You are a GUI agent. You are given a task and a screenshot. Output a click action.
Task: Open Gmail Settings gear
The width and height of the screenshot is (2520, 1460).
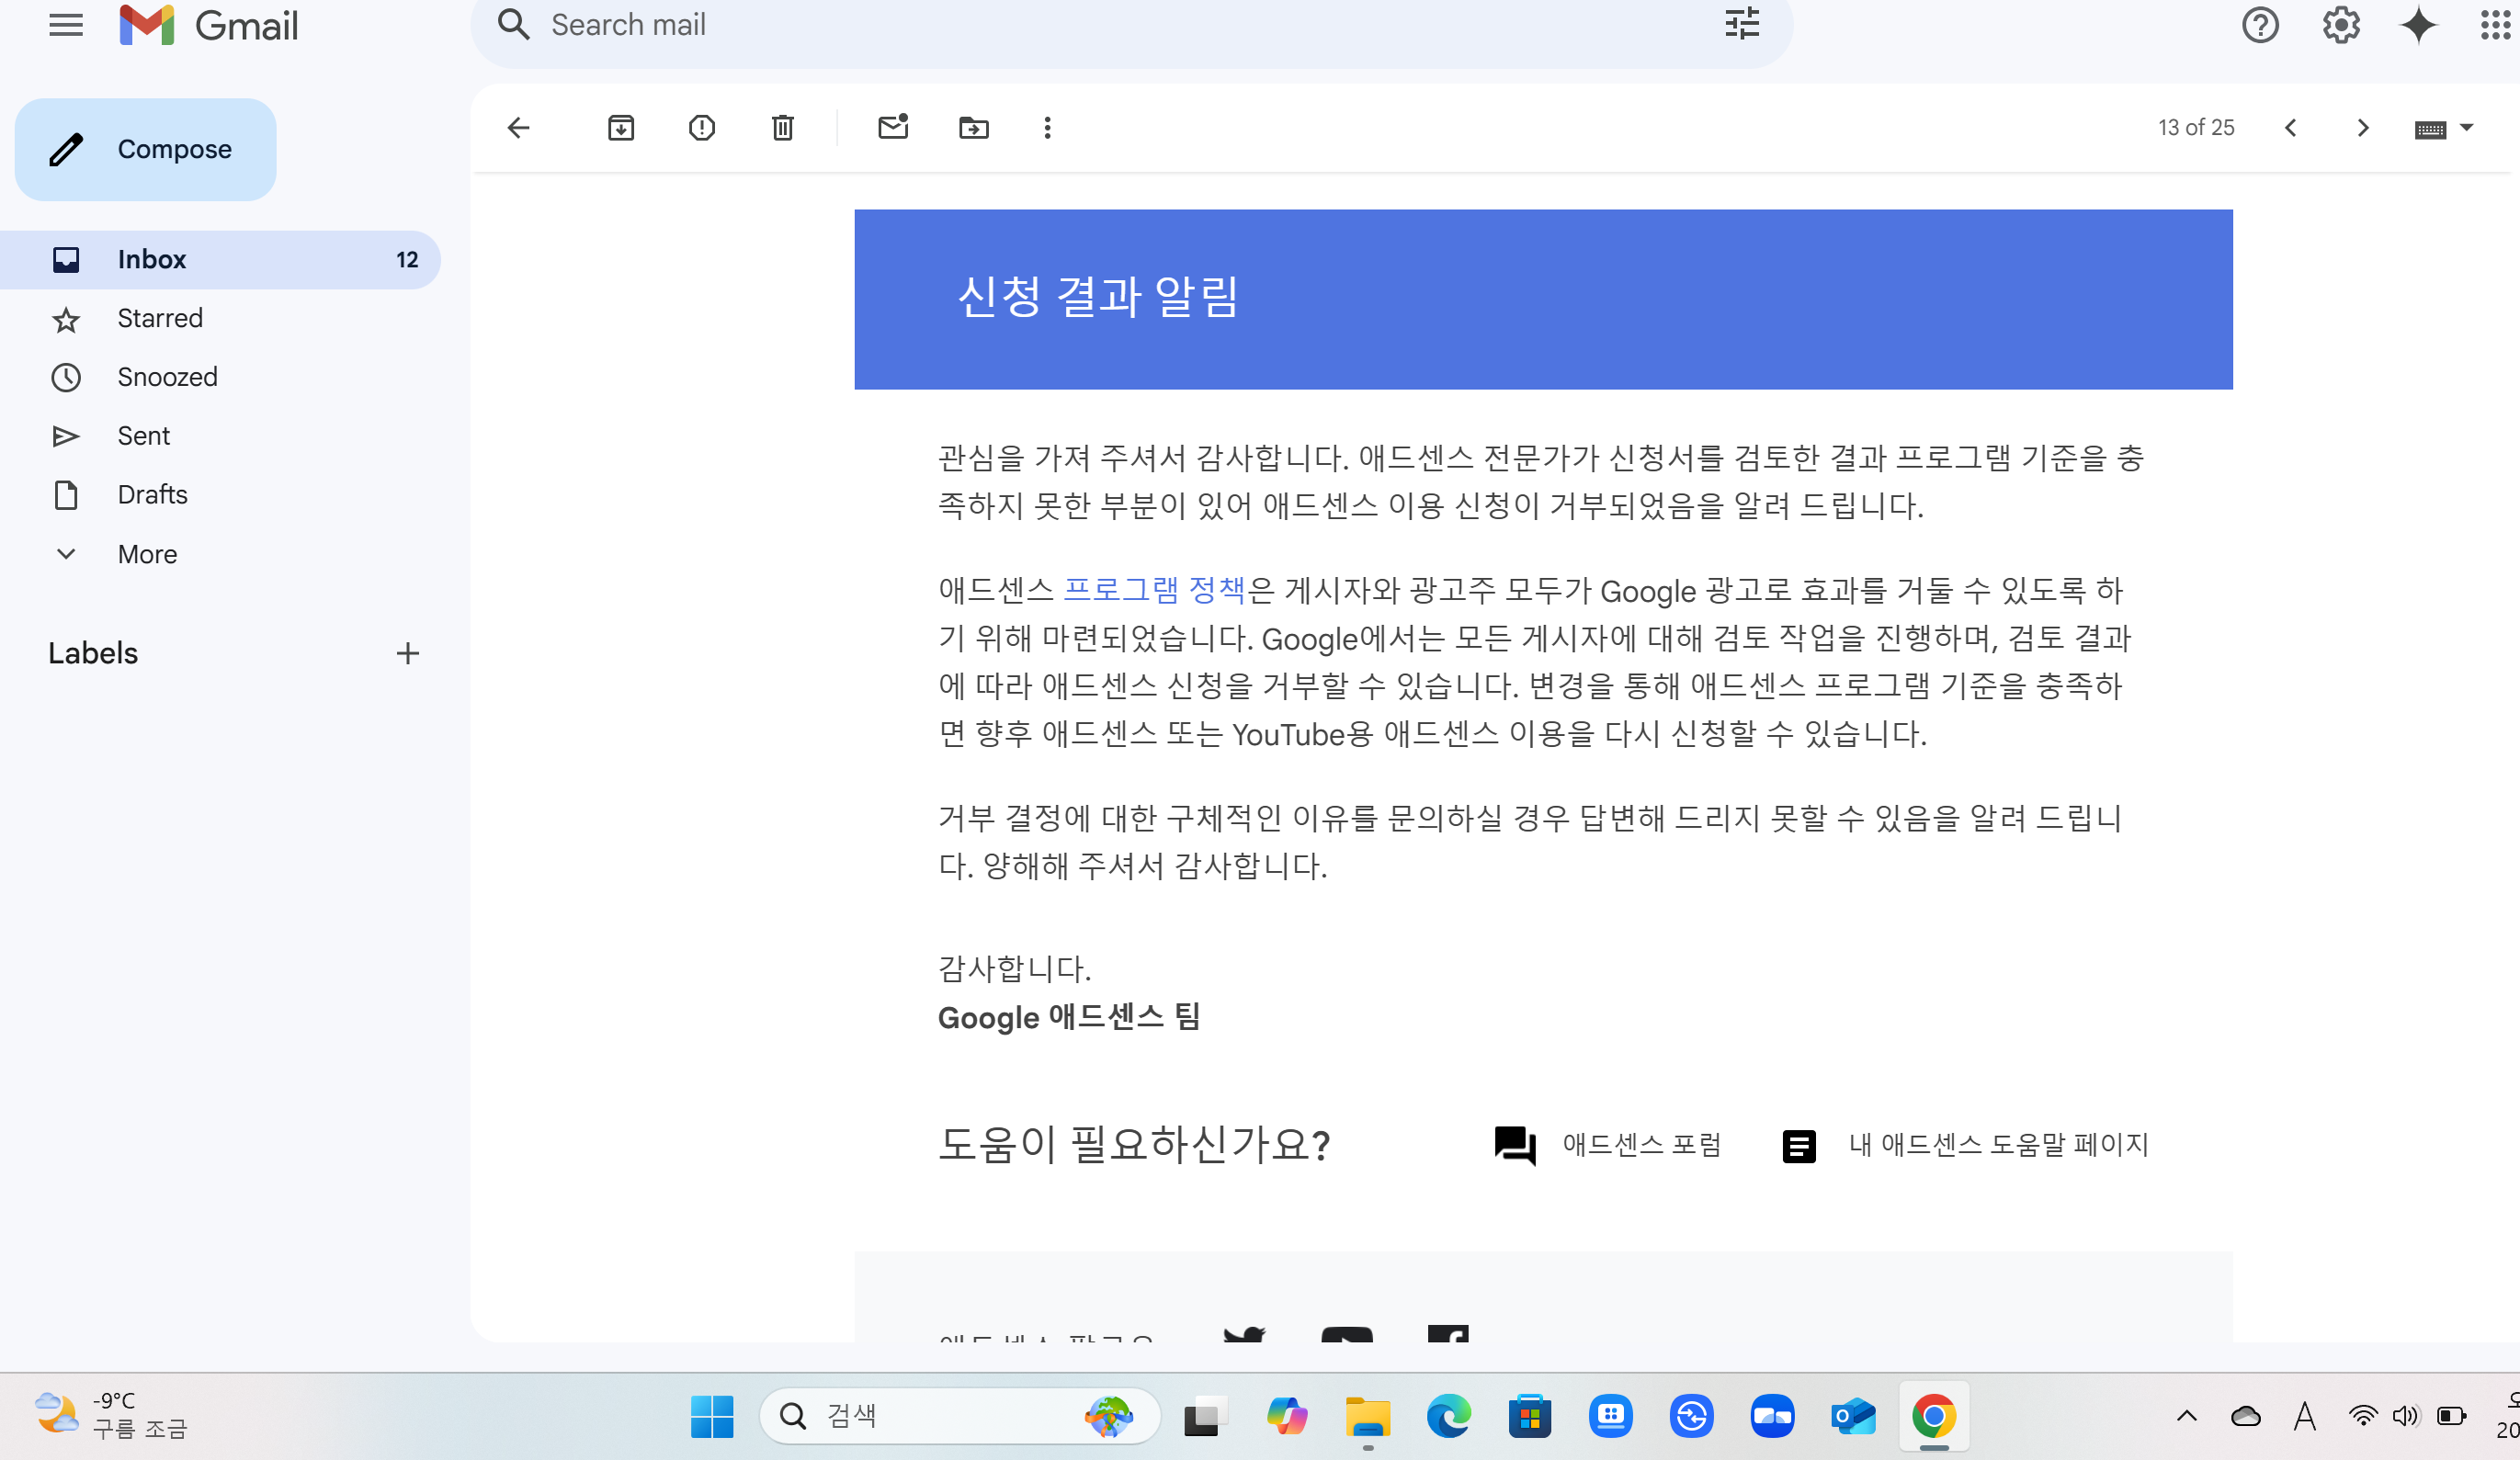point(2340,25)
